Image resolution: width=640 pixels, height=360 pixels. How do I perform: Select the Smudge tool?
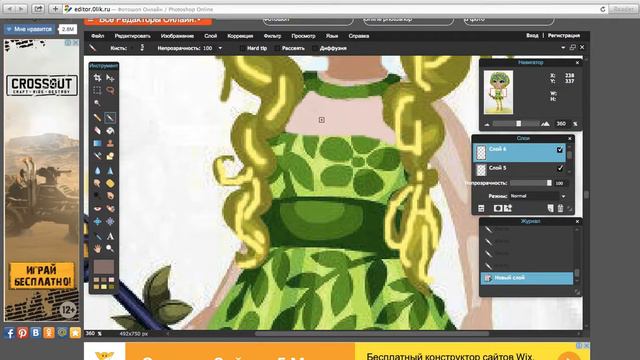pyautogui.click(x=97, y=183)
